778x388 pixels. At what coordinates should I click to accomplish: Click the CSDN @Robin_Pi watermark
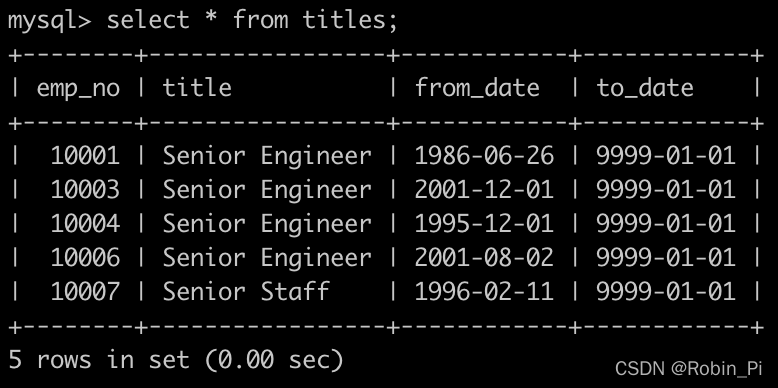[688, 369]
